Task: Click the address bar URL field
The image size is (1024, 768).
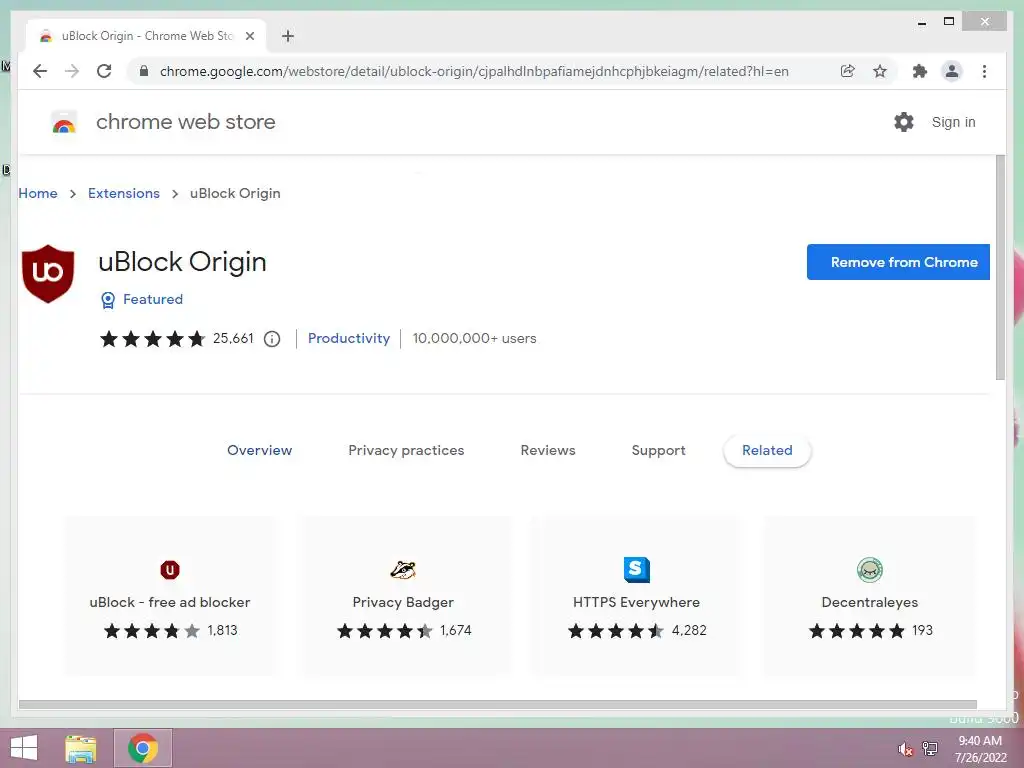Action: 474,71
